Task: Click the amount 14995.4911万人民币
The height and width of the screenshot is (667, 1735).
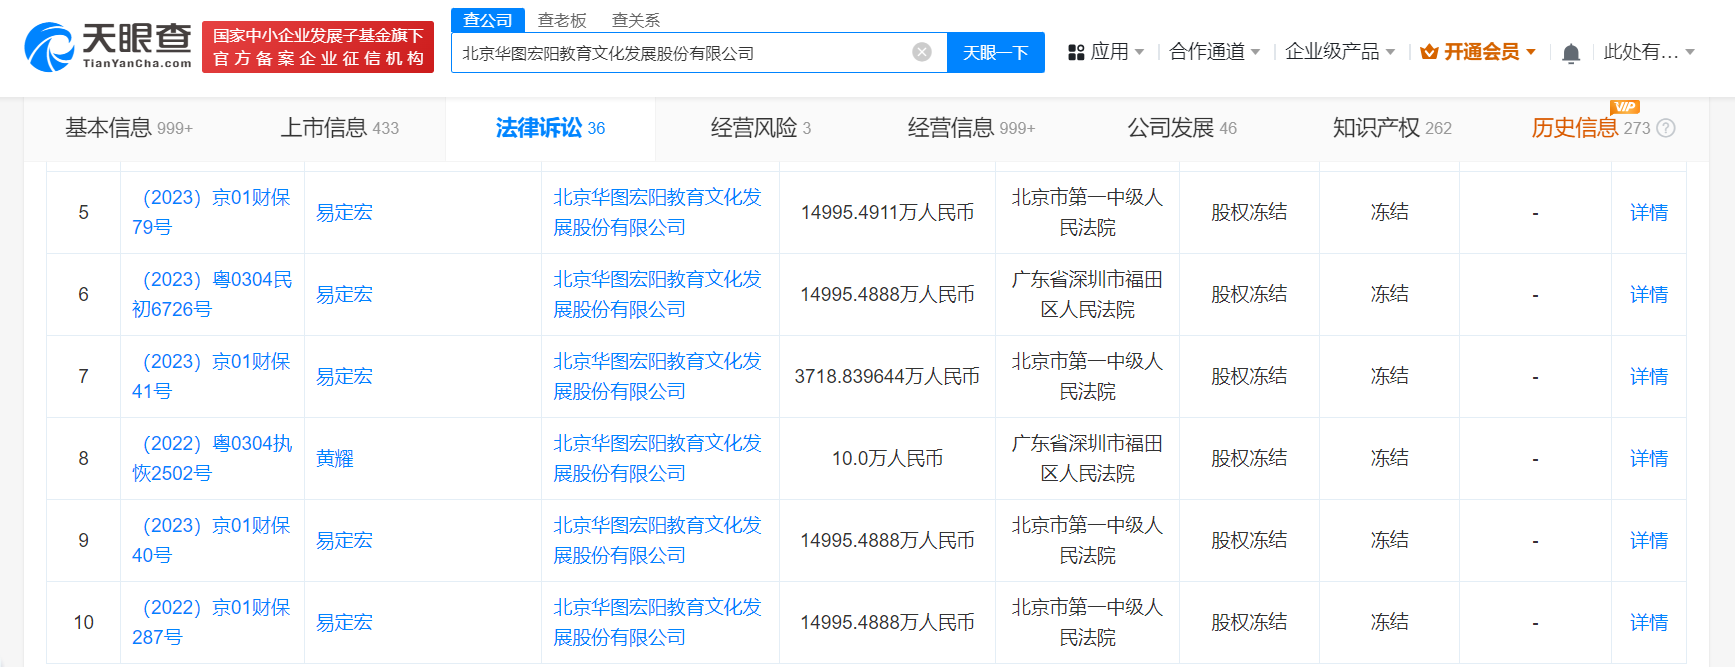Action: pyautogui.click(x=888, y=212)
